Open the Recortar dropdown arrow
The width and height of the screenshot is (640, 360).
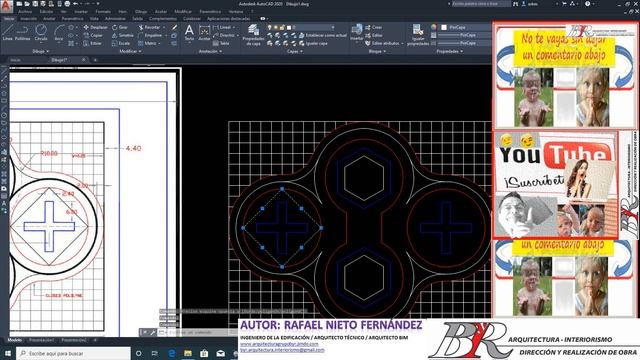(164, 27)
